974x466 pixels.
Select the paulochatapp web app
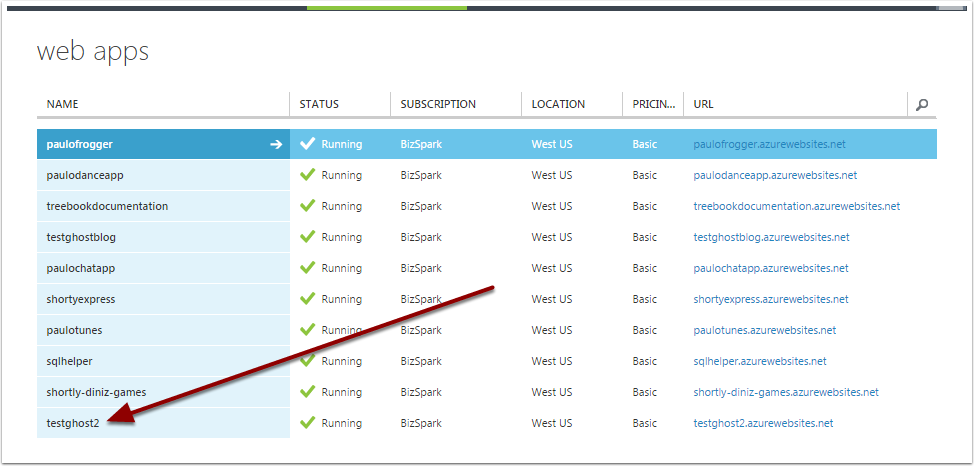click(81, 268)
